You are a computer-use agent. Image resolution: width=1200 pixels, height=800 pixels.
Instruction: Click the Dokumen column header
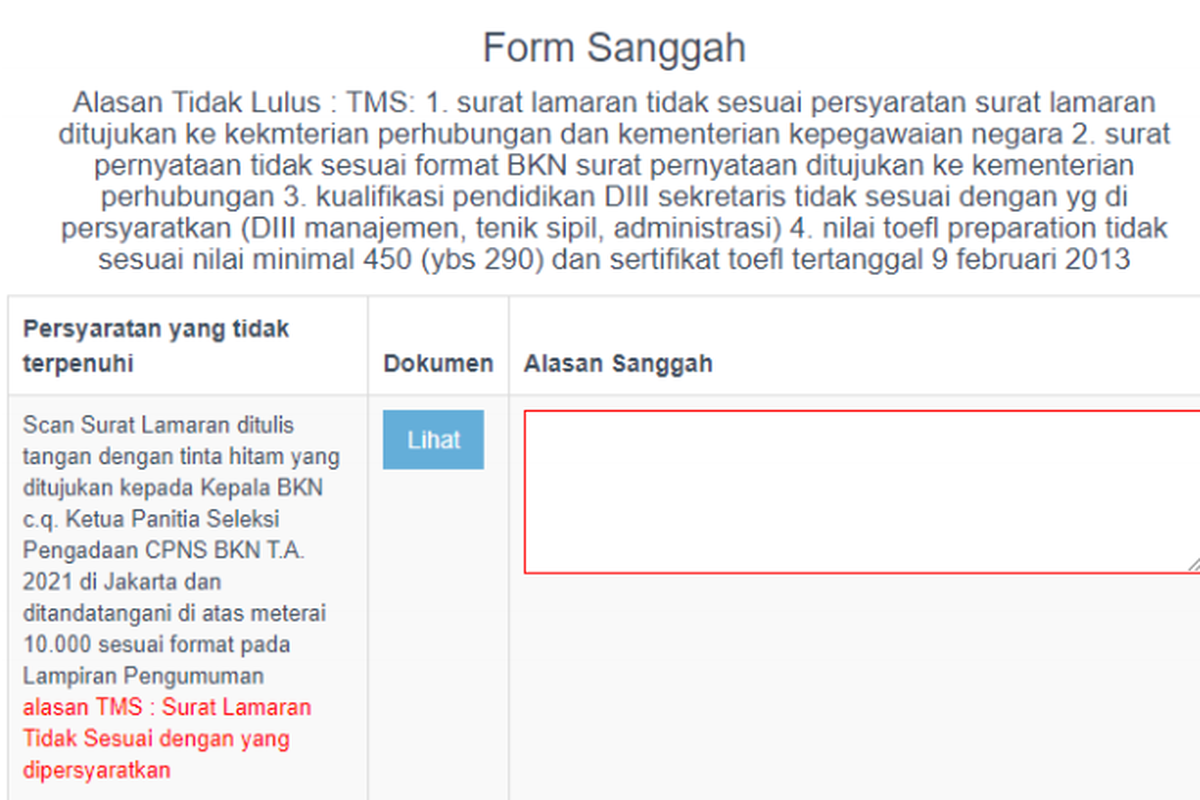click(x=438, y=363)
